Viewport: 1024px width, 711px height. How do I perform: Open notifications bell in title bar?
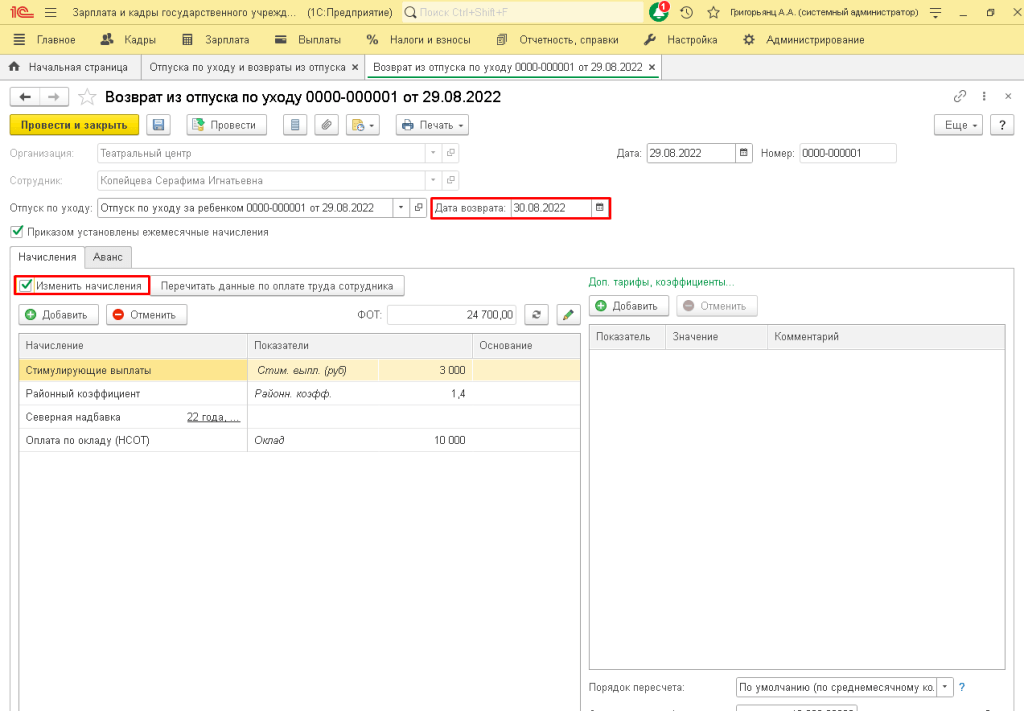(x=658, y=12)
